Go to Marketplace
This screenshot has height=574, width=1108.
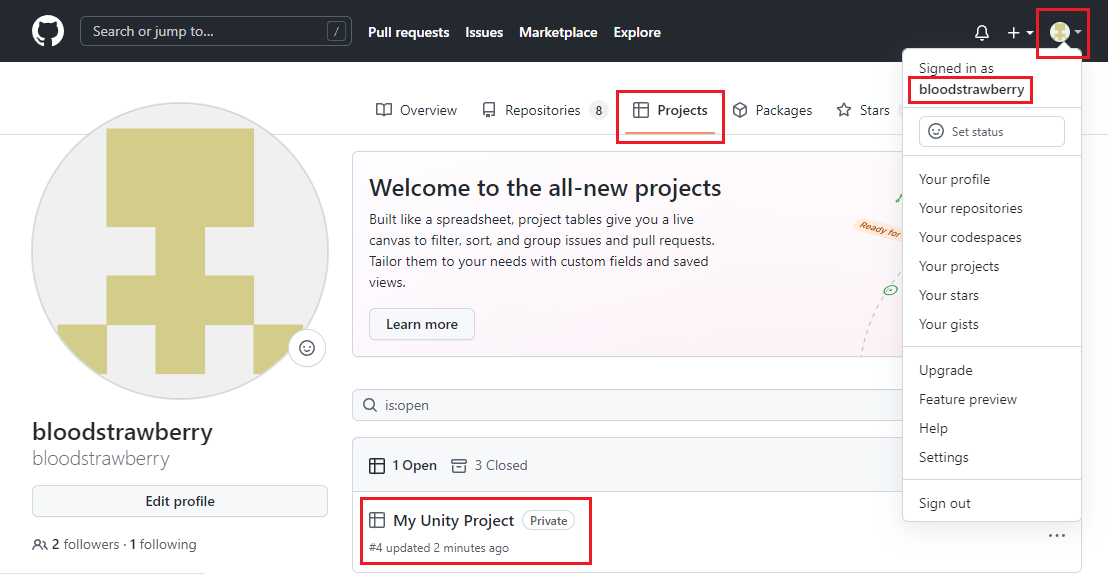pos(558,33)
